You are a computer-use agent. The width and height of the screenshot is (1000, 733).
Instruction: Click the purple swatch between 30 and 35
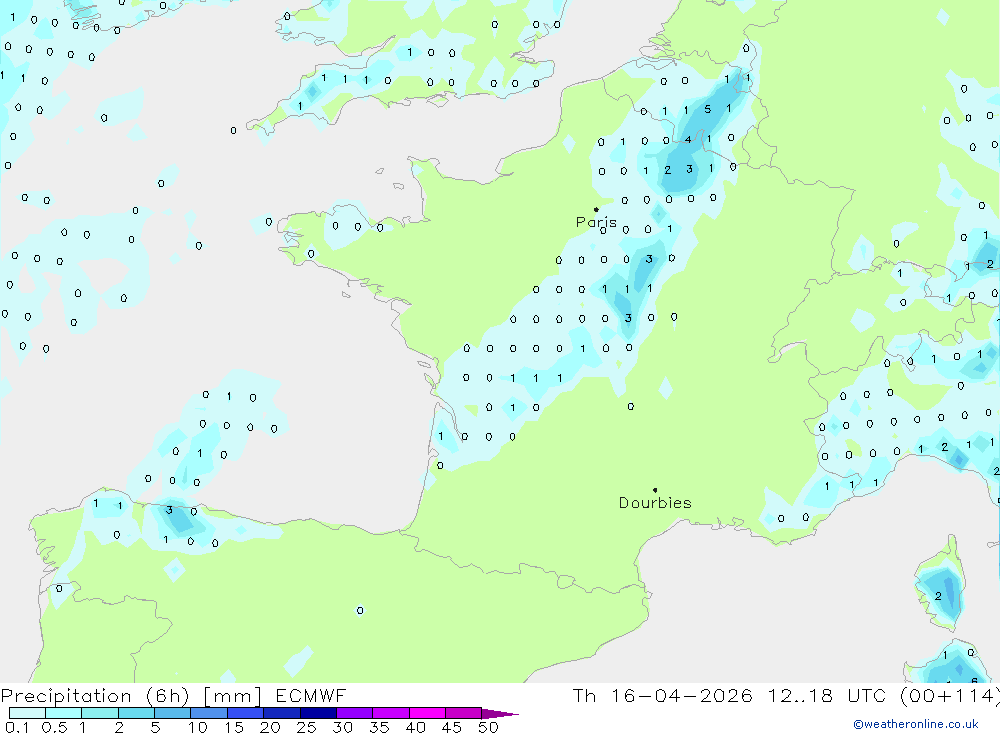point(355,713)
